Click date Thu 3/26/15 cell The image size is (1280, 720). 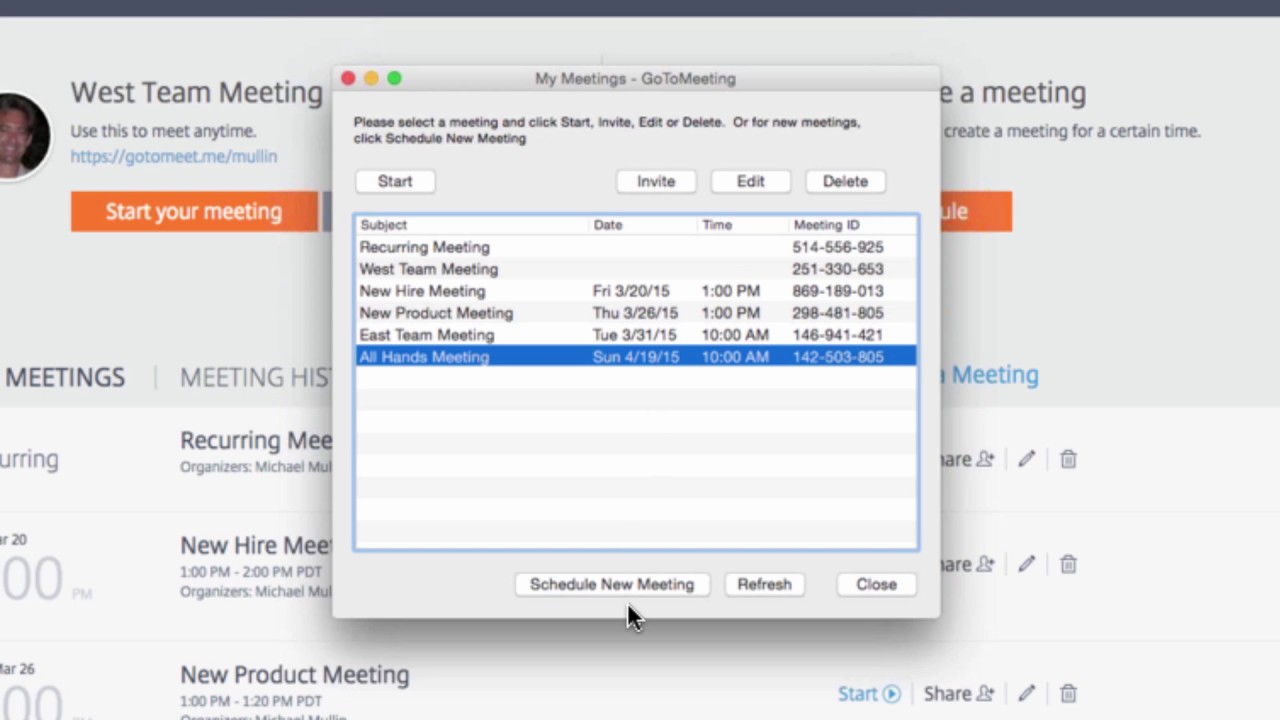click(635, 313)
